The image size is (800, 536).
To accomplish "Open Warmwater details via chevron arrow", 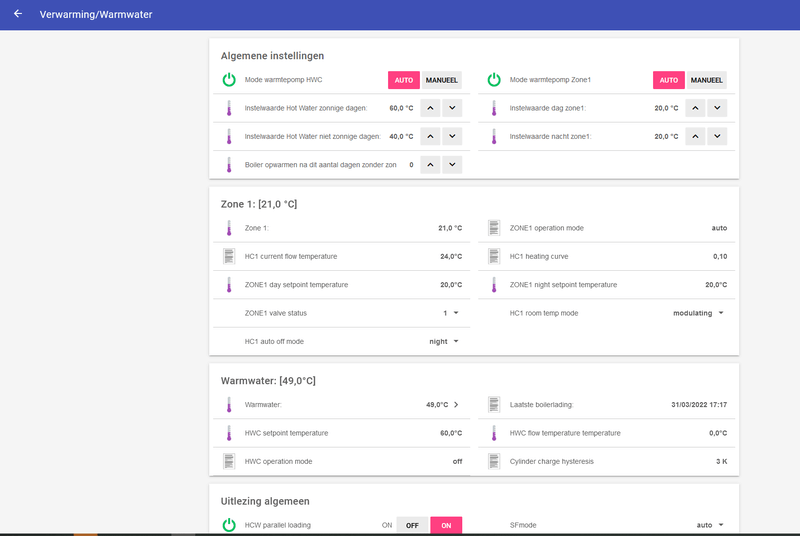I will (x=456, y=404).
